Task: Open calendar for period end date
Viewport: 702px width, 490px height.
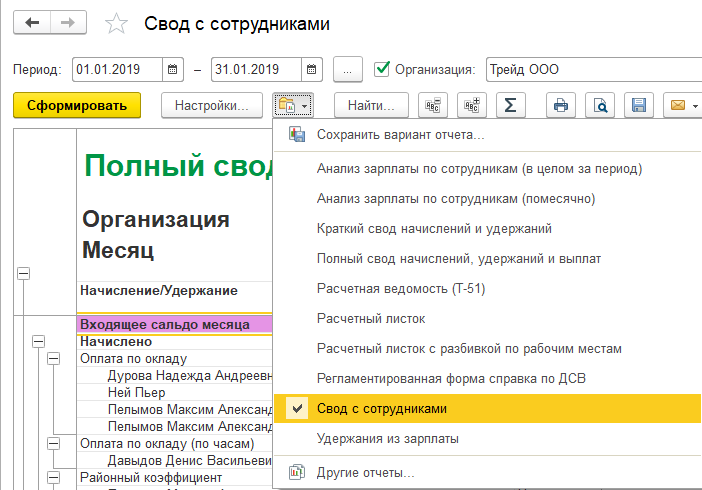Action: point(312,70)
